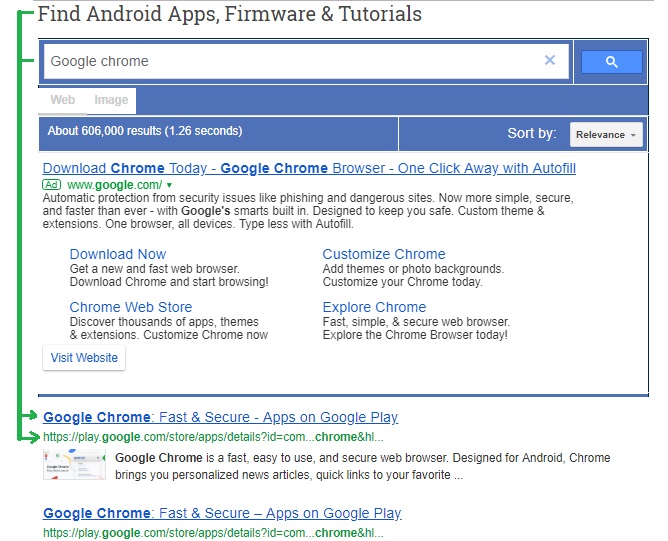Click the Ad badge next to www.google.com
This screenshot has height=541, width=668.
coord(52,184)
